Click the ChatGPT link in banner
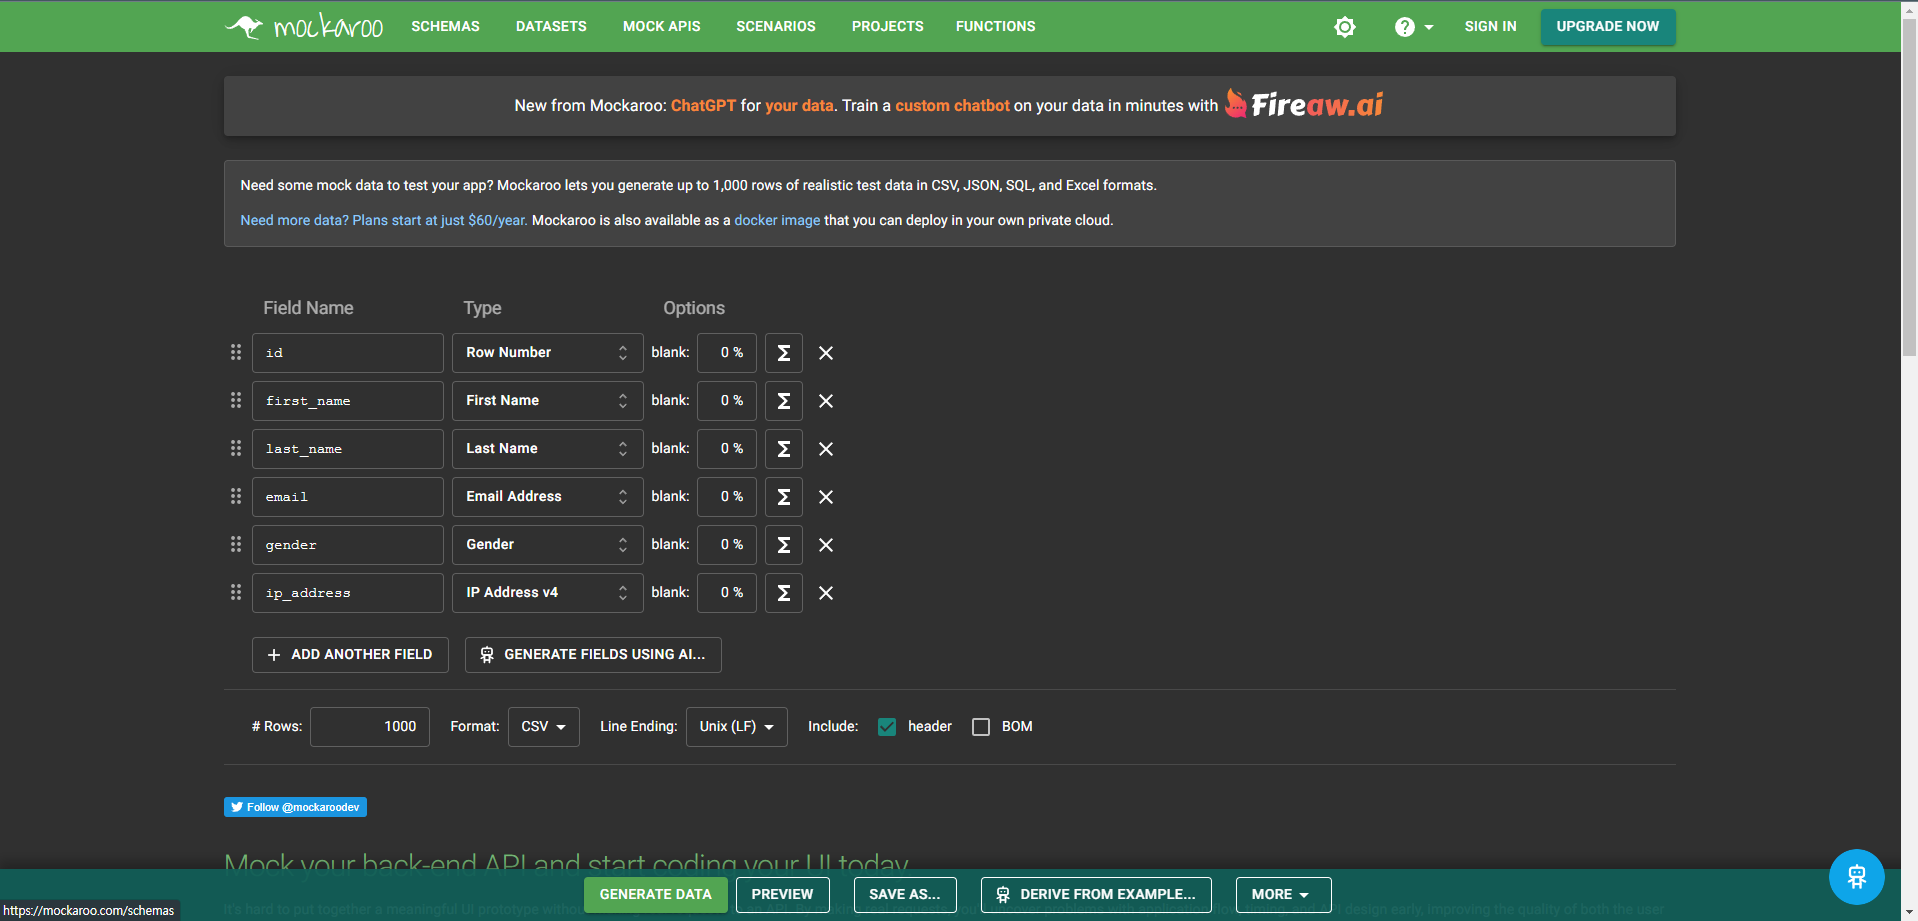 pyautogui.click(x=703, y=105)
